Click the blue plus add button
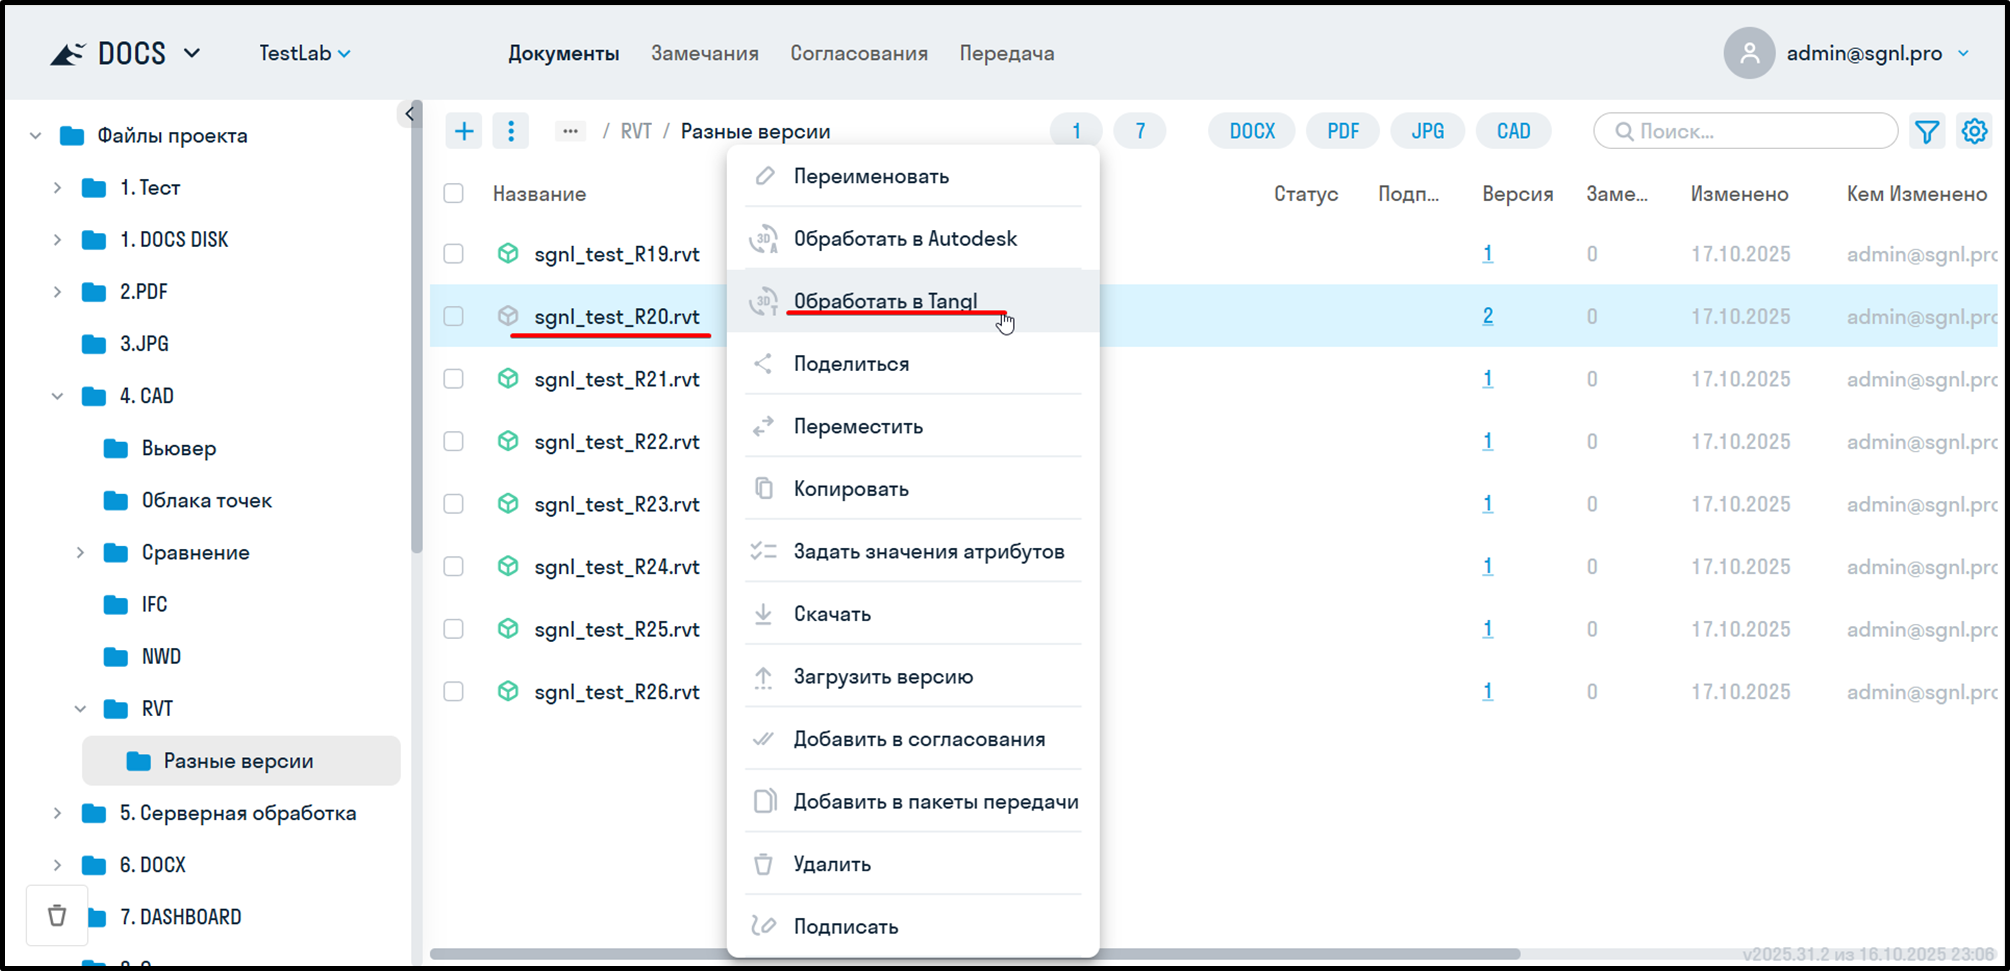Image resolution: width=2010 pixels, height=971 pixels. pos(464,131)
